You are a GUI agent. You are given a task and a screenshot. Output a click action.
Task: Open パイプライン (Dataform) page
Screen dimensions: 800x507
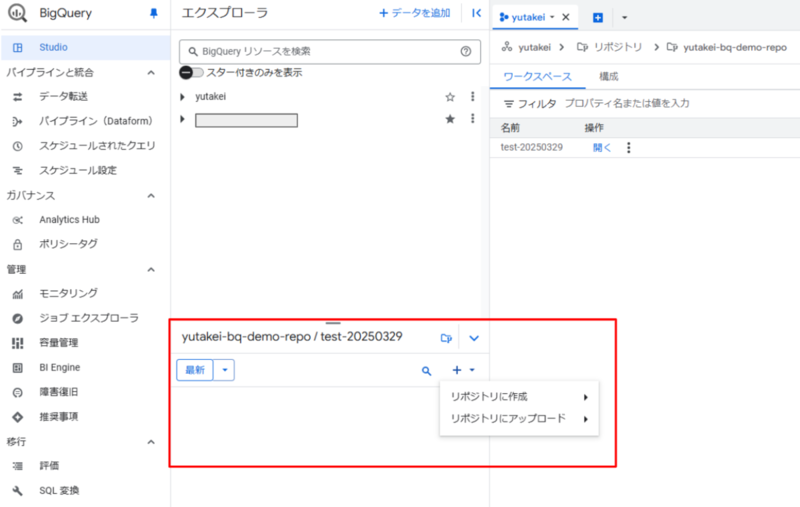[95, 121]
